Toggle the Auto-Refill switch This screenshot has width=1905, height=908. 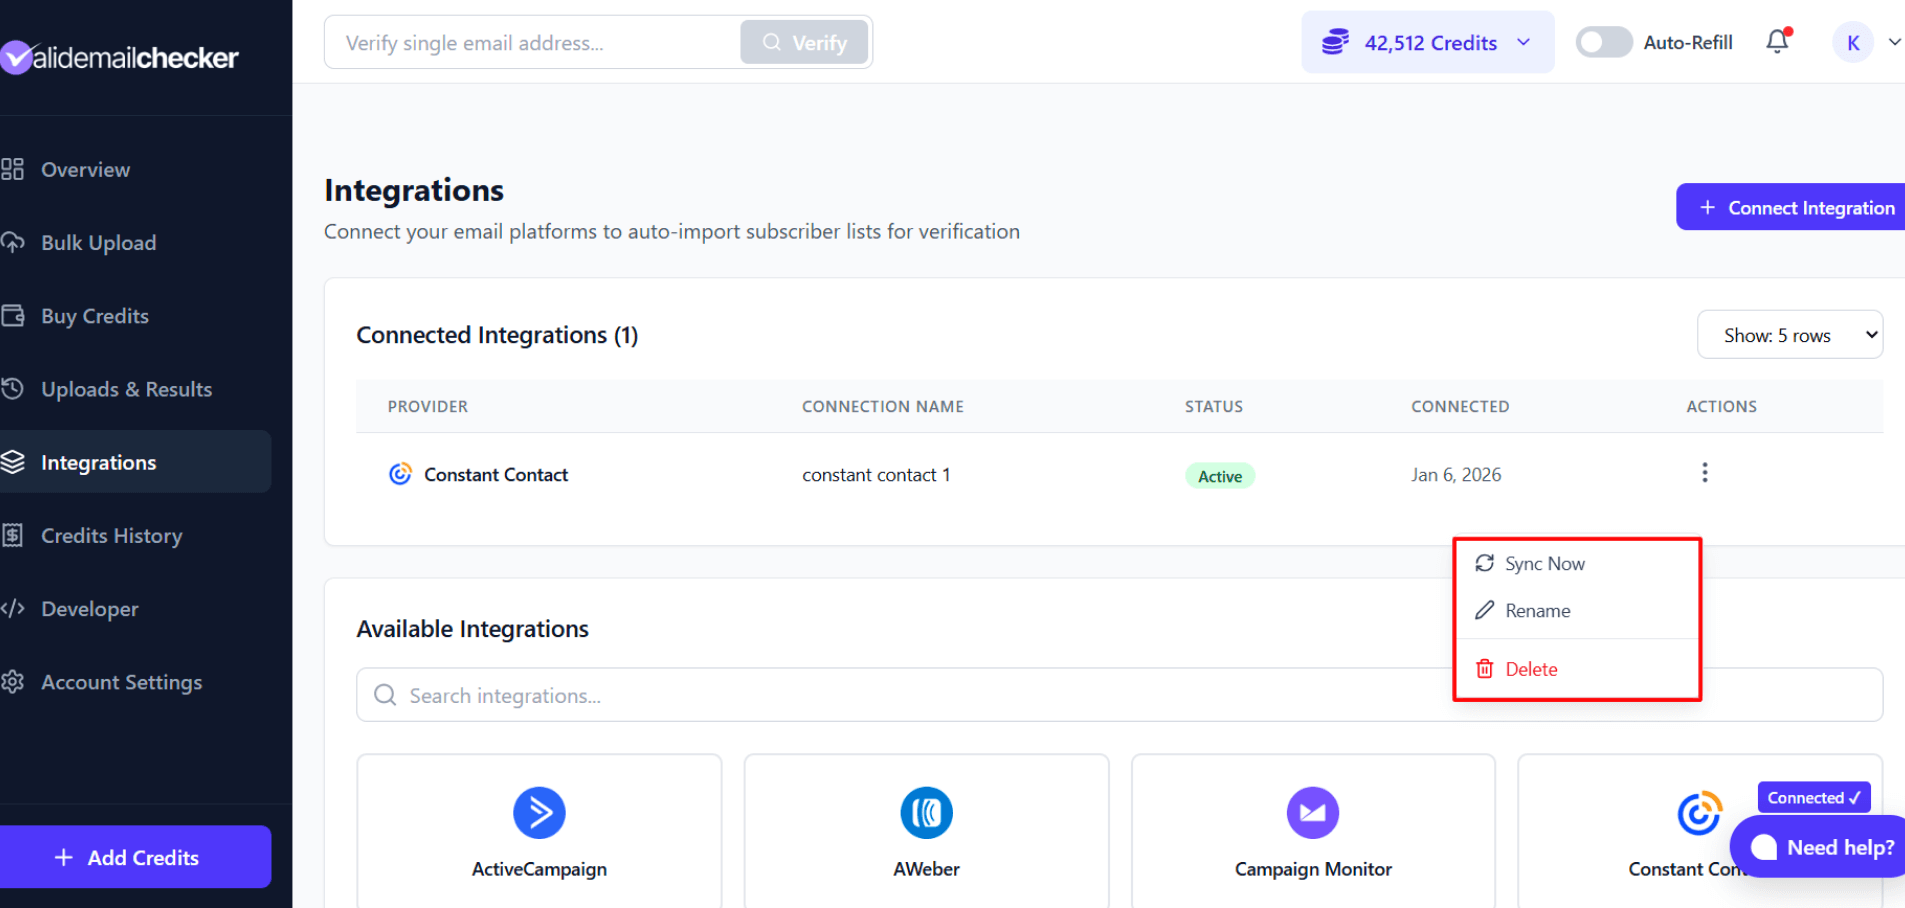1604,42
